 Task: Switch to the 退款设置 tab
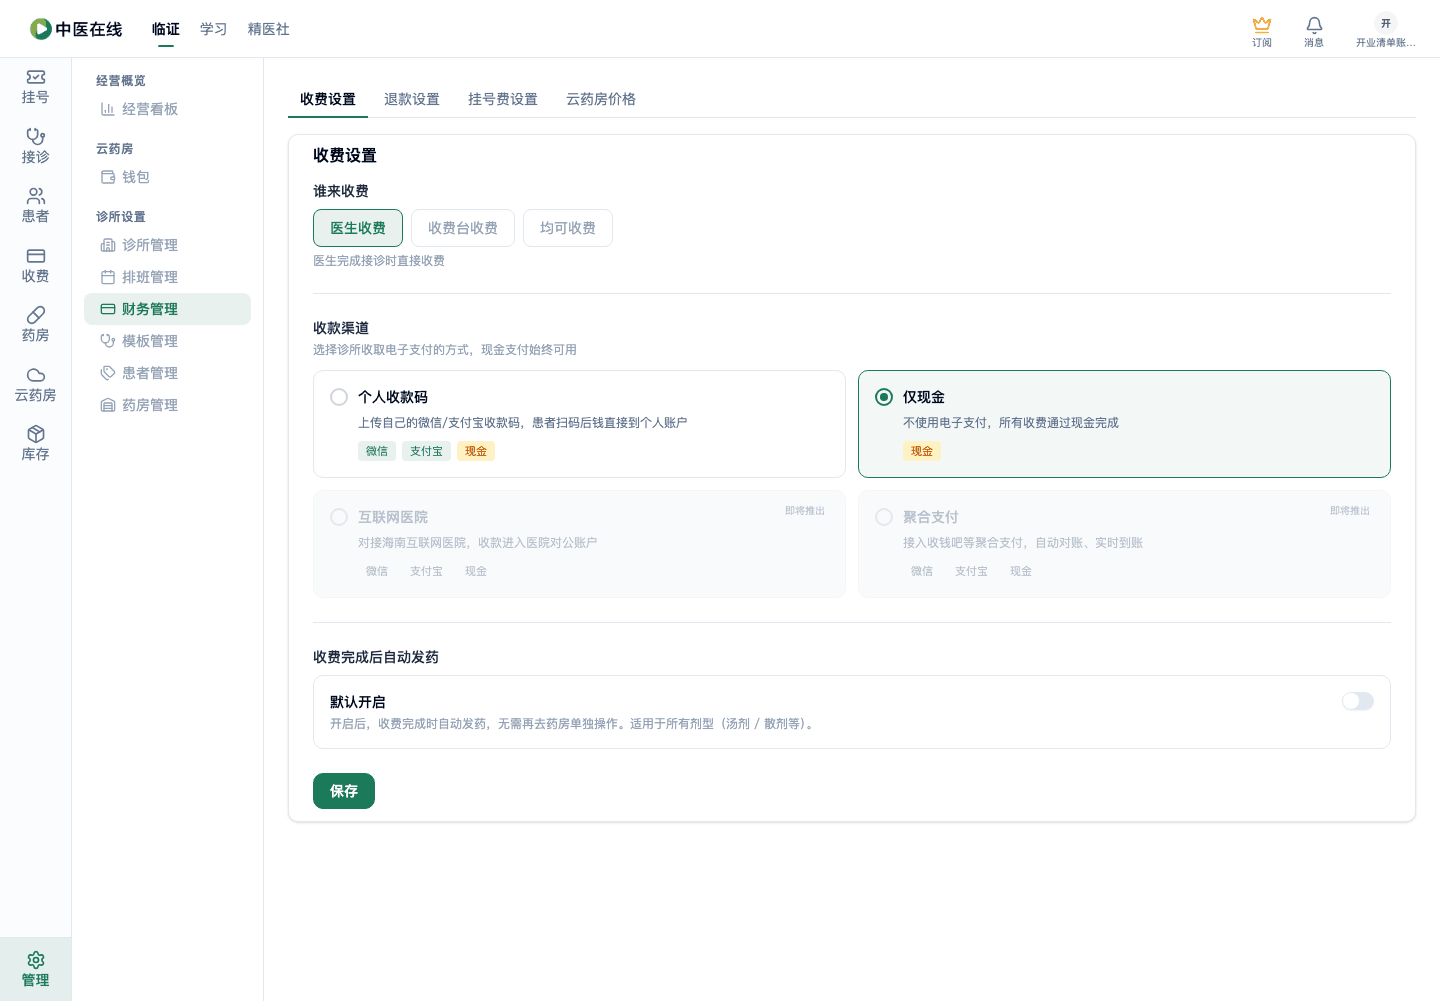pyautogui.click(x=412, y=99)
